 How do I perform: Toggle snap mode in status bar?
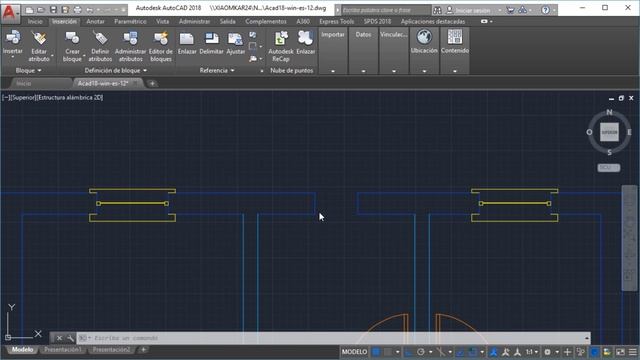pos(387,352)
